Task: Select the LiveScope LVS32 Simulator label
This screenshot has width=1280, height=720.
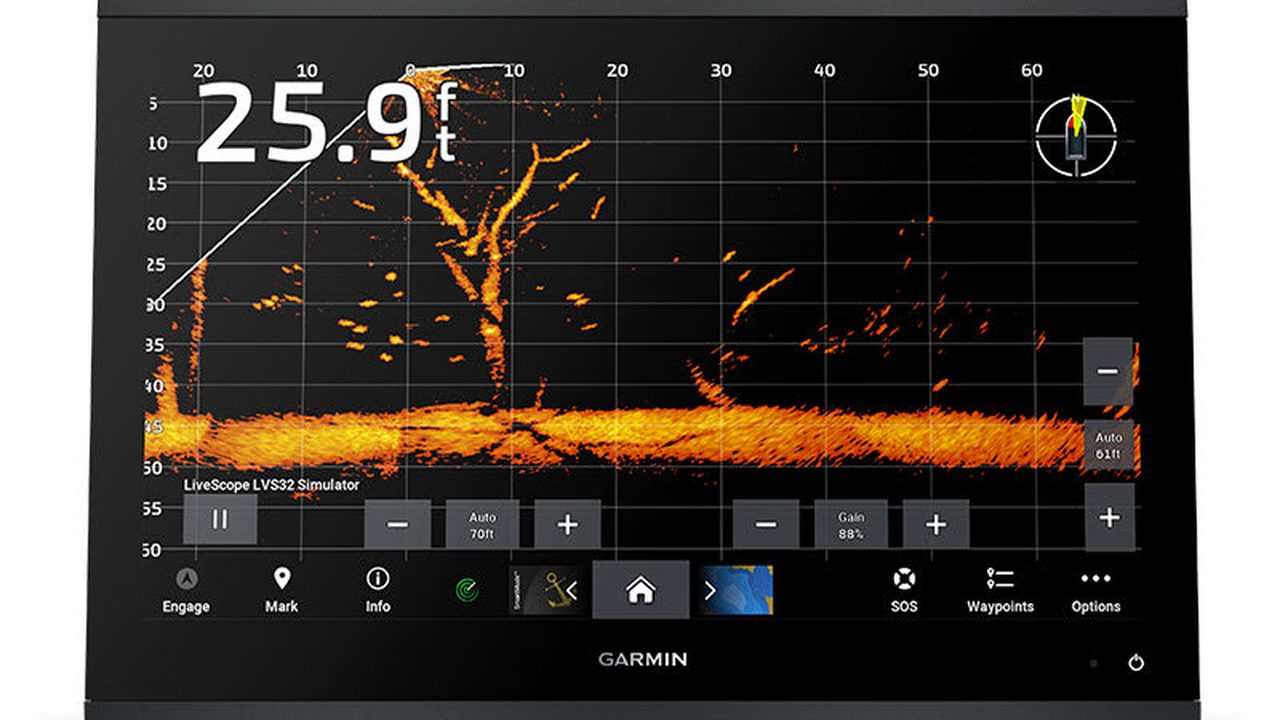Action: click(271, 484)
